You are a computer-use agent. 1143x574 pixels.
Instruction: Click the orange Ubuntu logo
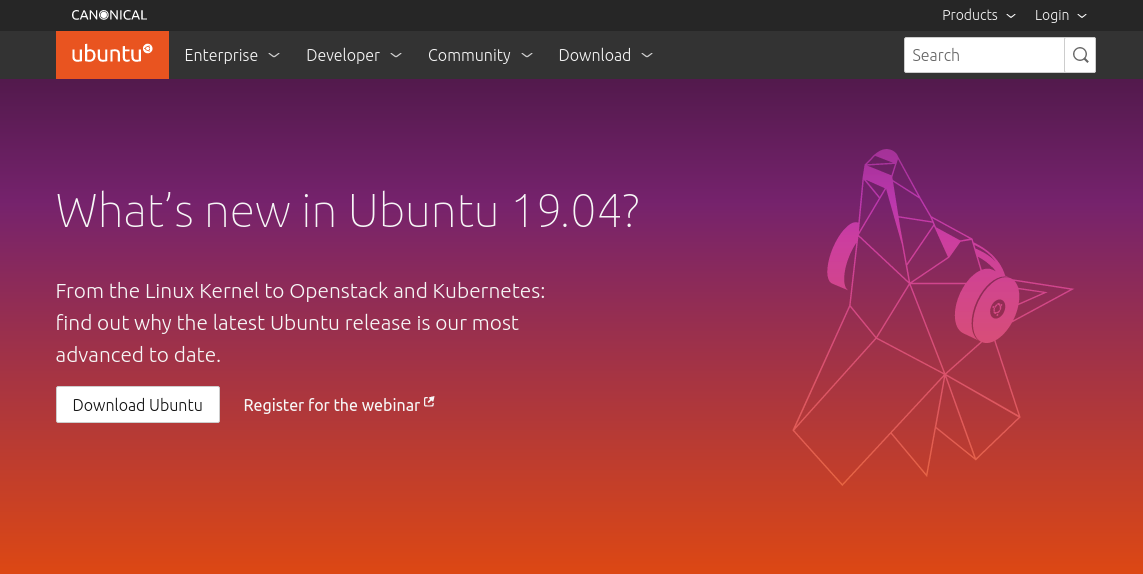(x=112, y=55)
